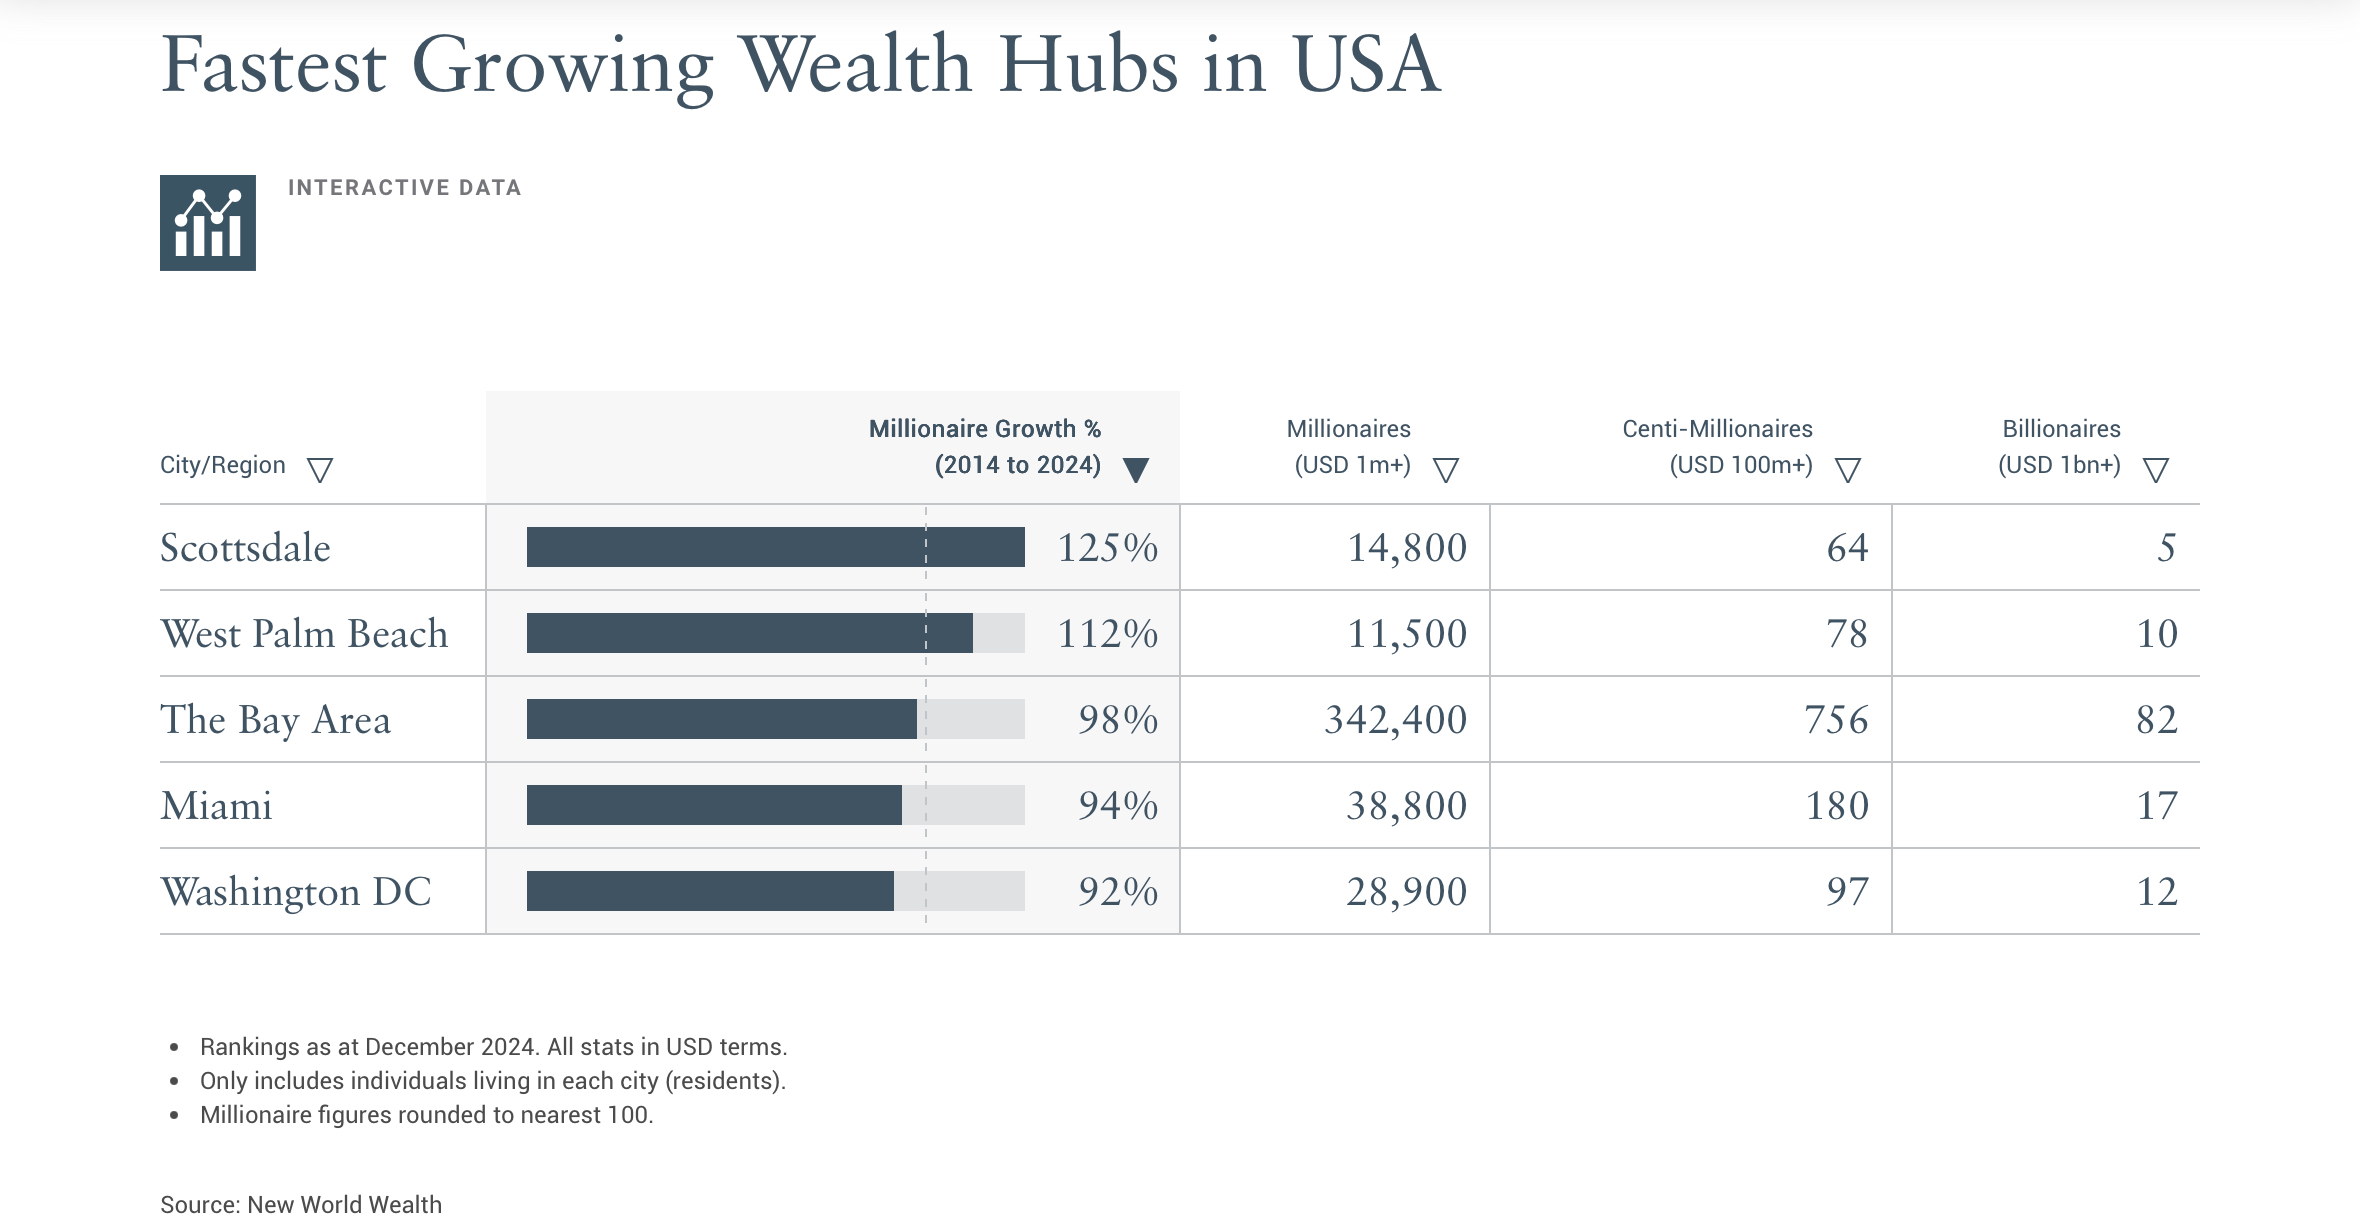Screen dimensions: 2360x1224
Task: Sort by Billionaires column arrow
Action: click(2155, 469)
